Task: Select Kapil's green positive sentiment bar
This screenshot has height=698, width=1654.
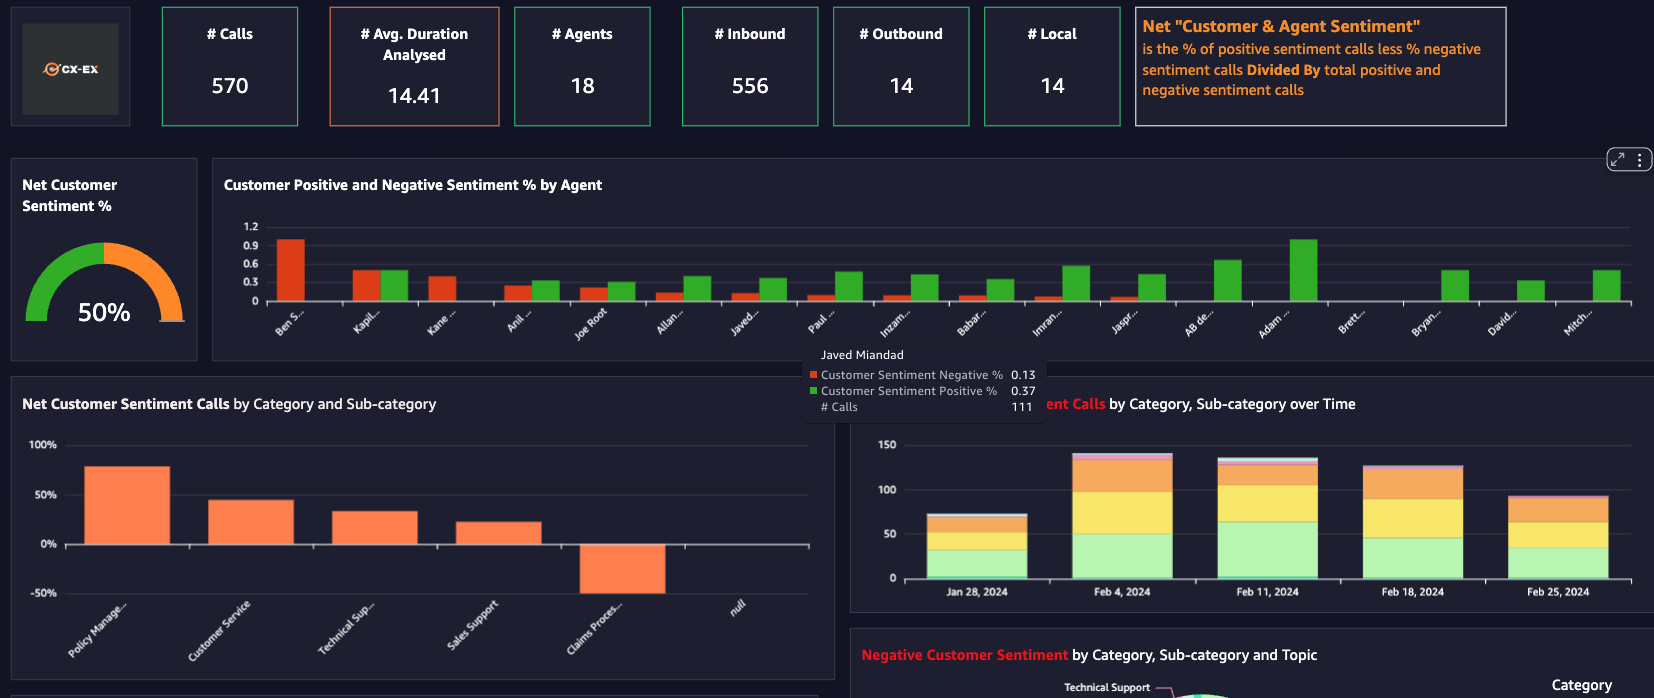Action: pos(394,285)
